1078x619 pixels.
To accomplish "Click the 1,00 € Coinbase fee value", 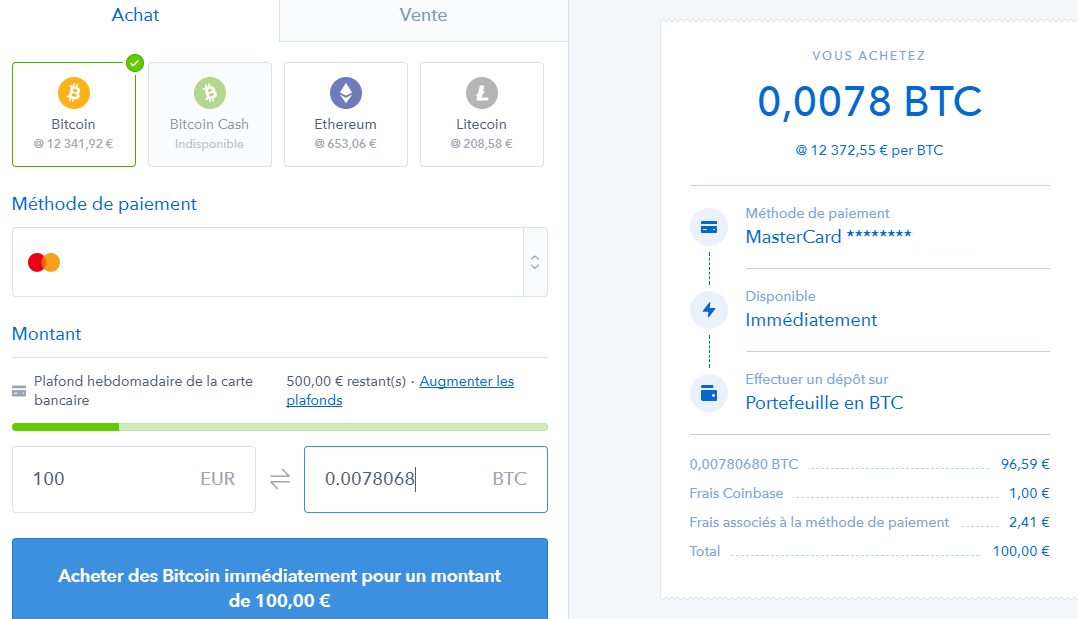I will 1029,493.
